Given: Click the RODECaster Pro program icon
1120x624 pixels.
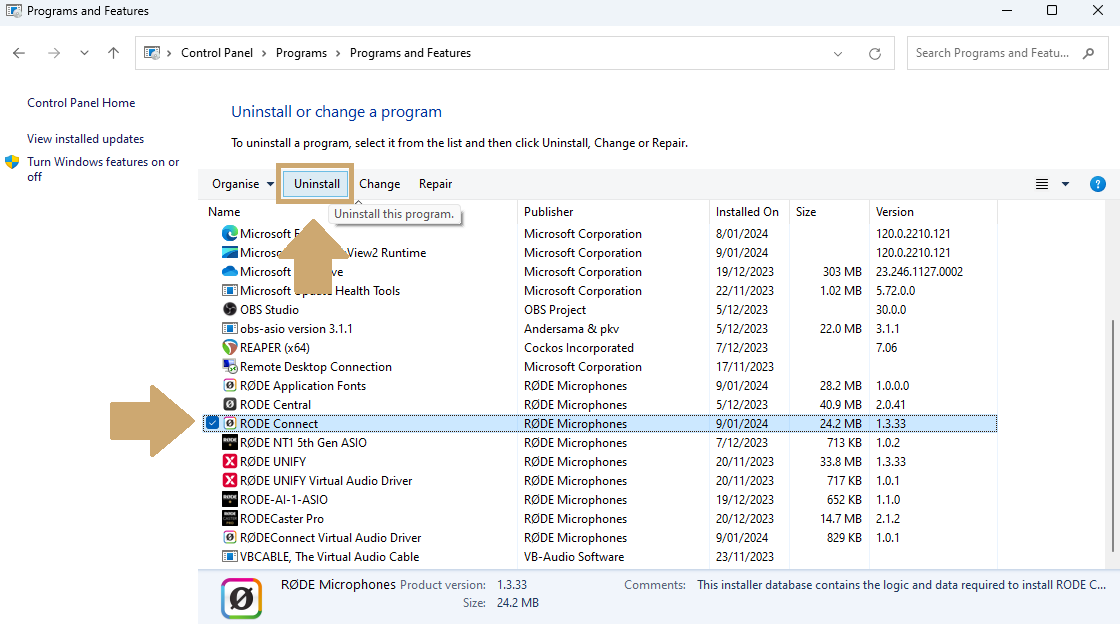Looking at the screenshot, I should click(x=229, y=518).
